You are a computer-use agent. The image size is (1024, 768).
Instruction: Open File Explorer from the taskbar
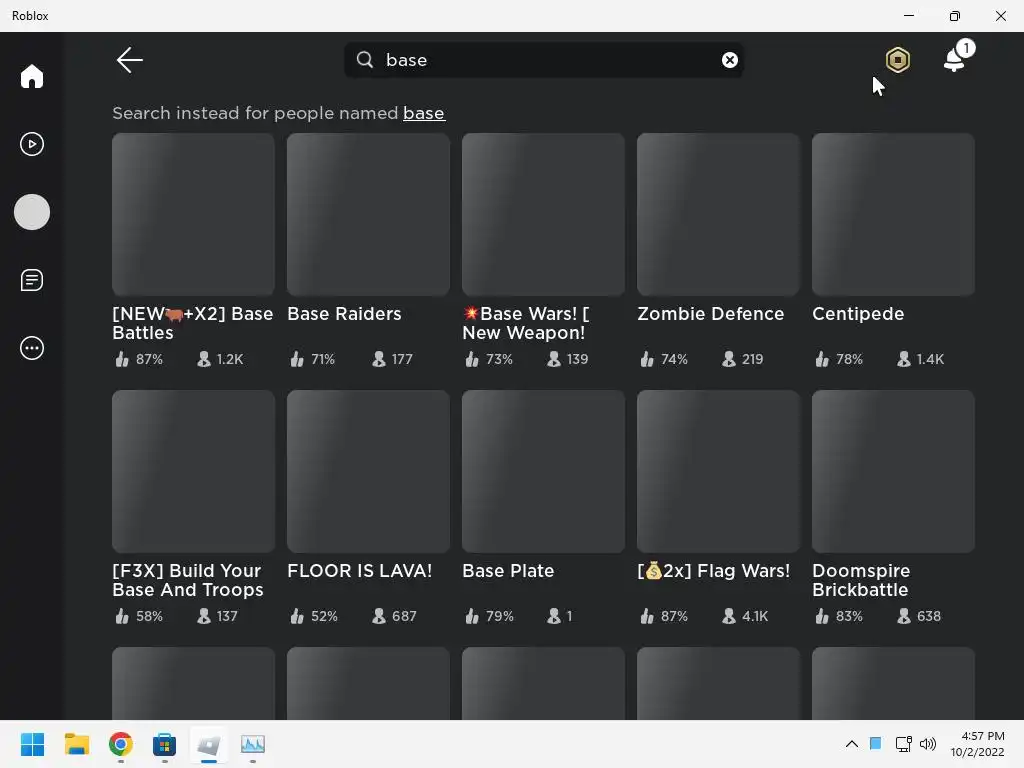pos(76,744)
